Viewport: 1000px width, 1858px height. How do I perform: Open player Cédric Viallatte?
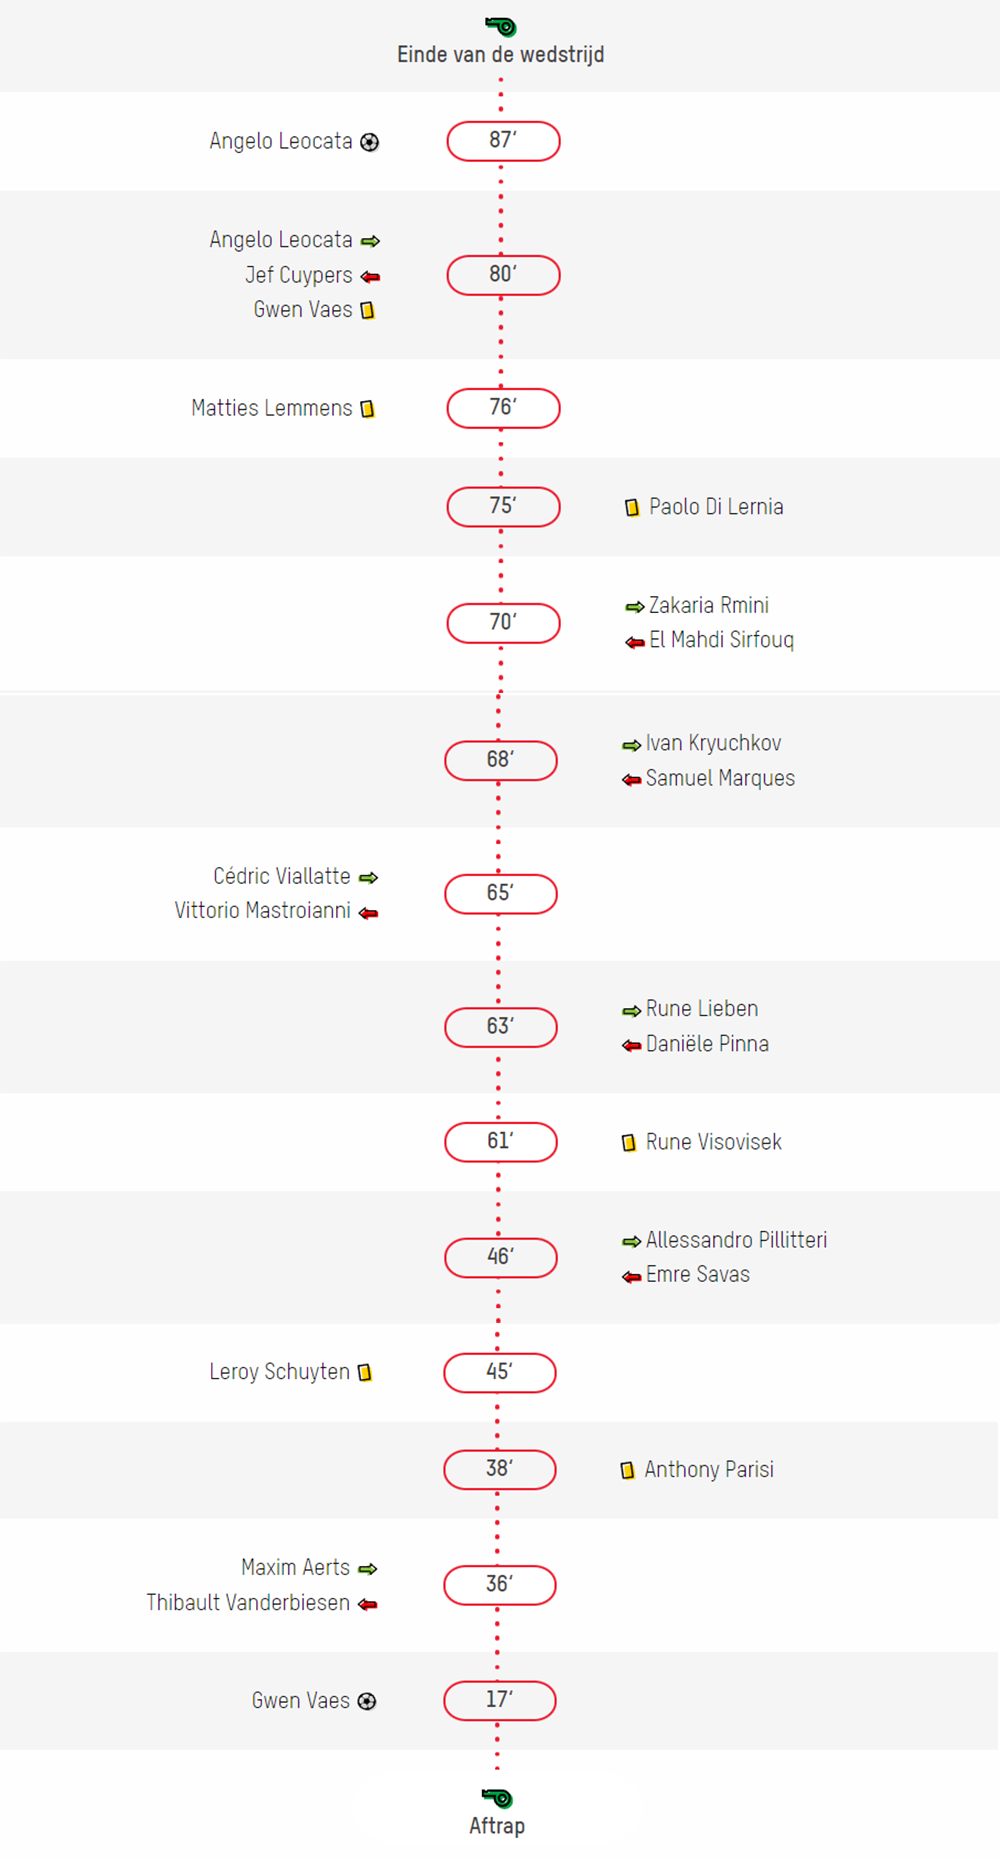(282, 876)
